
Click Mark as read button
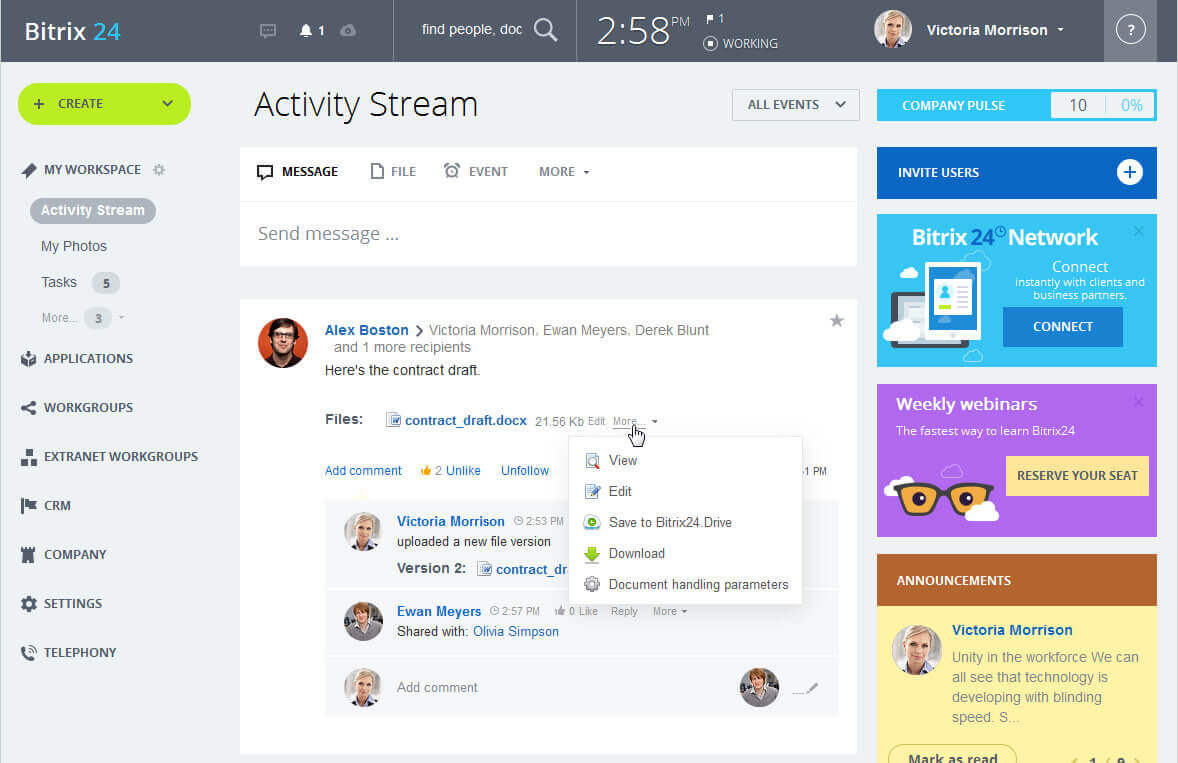(952, 755)
